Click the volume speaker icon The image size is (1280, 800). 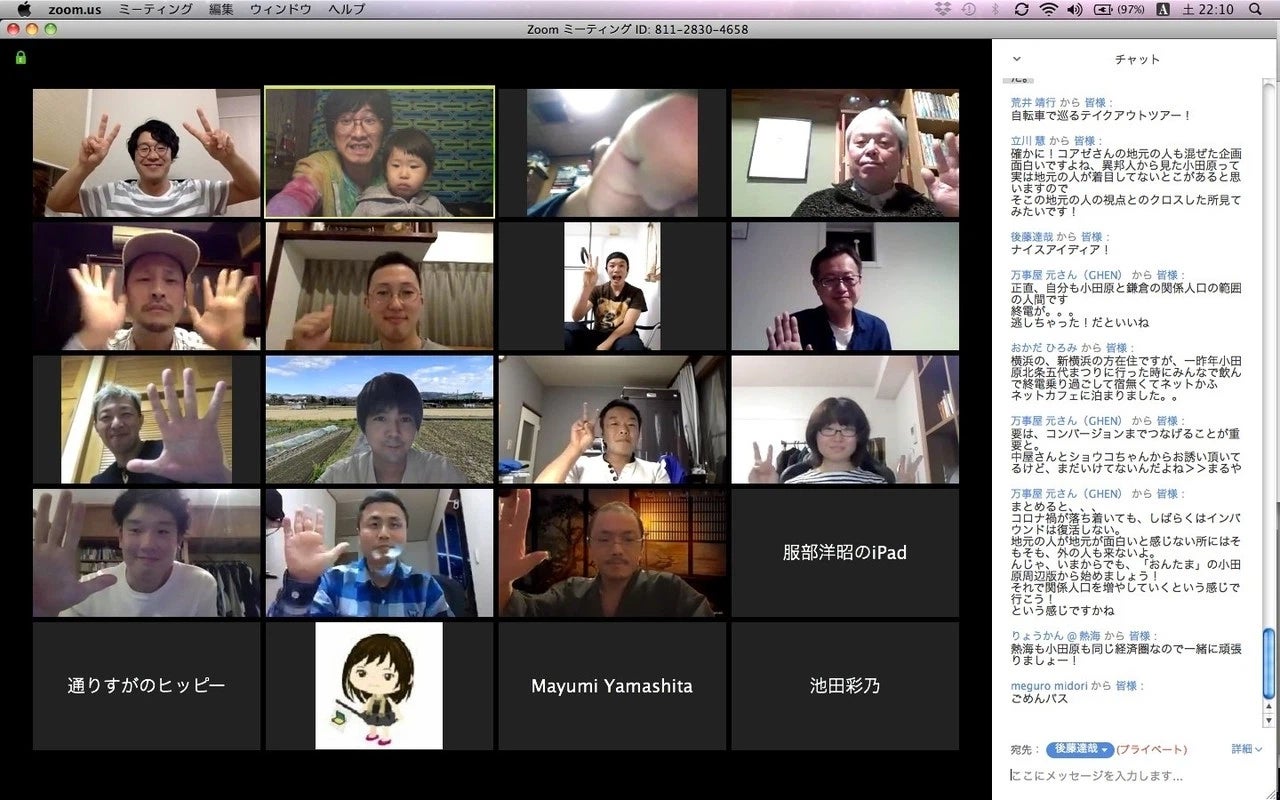(x=1075, y=9)
